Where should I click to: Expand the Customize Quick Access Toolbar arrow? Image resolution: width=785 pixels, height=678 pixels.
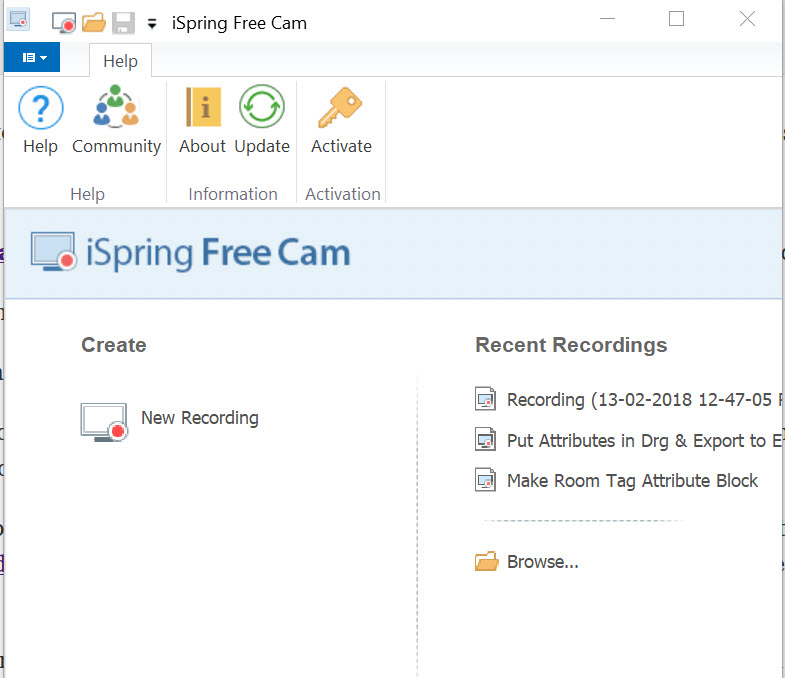click(x=152, y=23)
